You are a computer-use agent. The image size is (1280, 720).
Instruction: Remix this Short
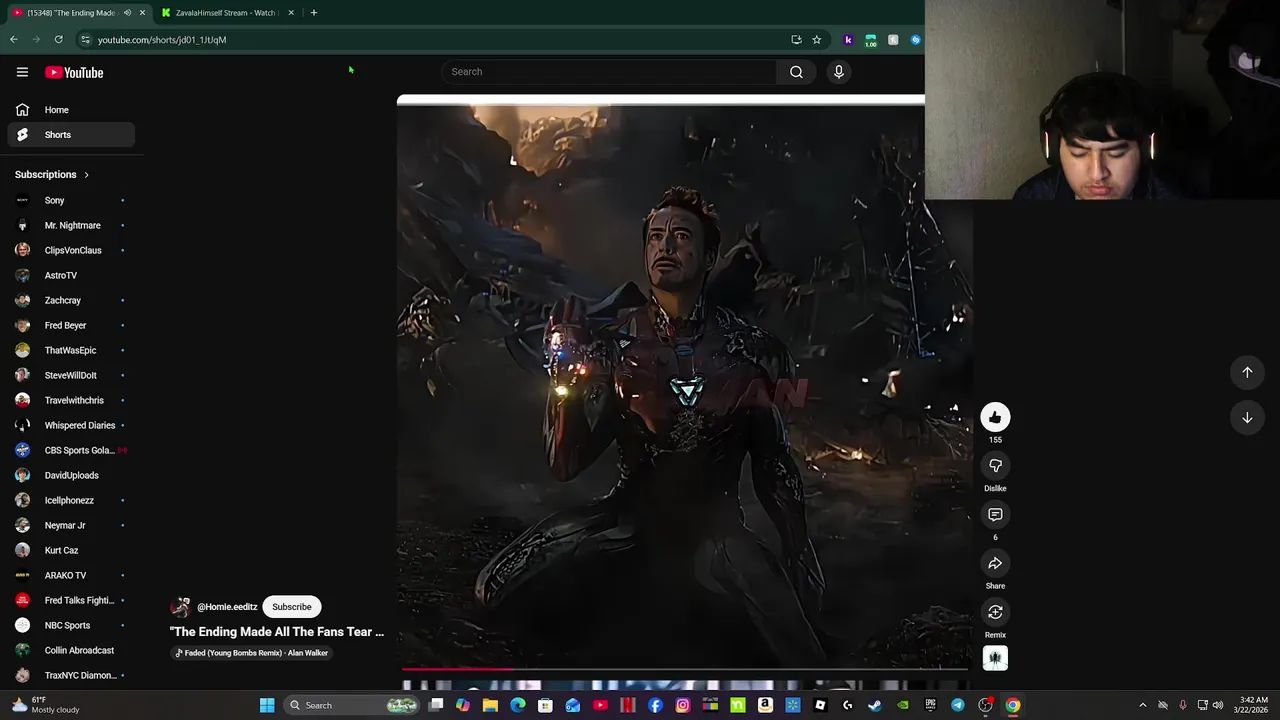click(x=995, y=612)
